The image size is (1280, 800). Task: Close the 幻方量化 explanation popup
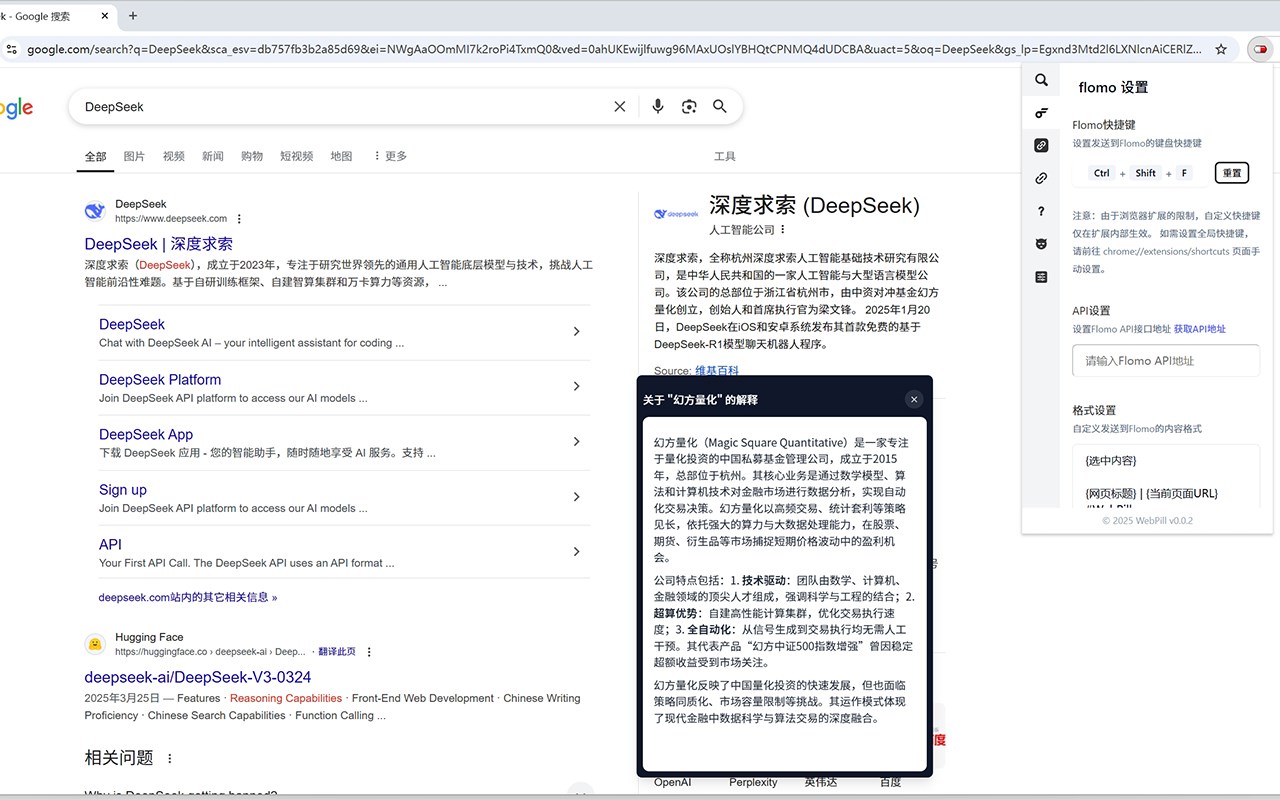tap(913, 400)
